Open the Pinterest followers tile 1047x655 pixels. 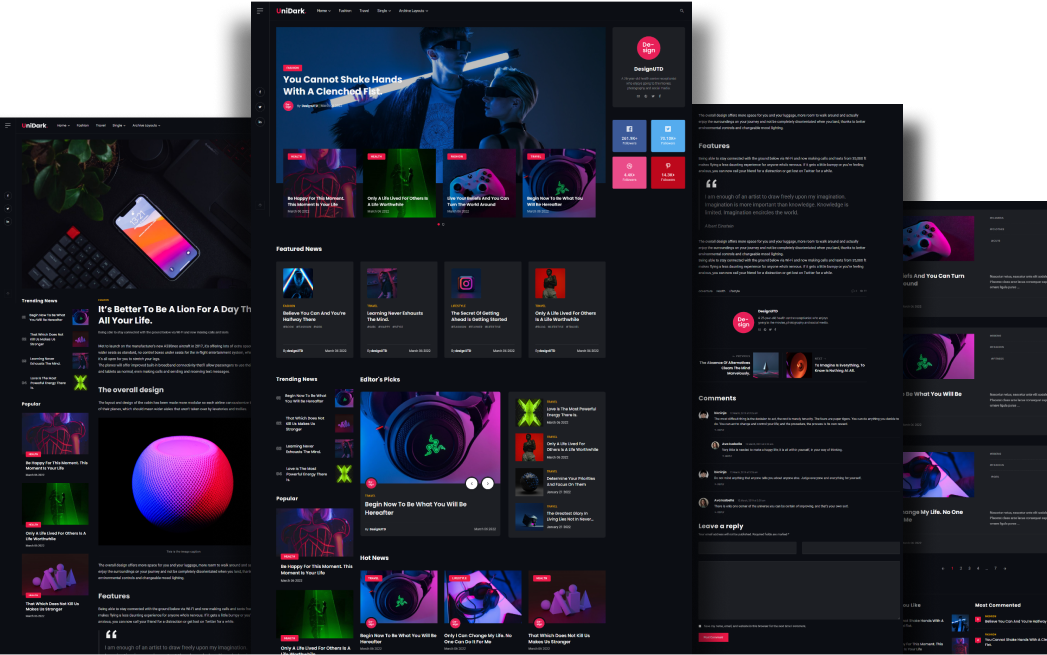coord(667,171)
